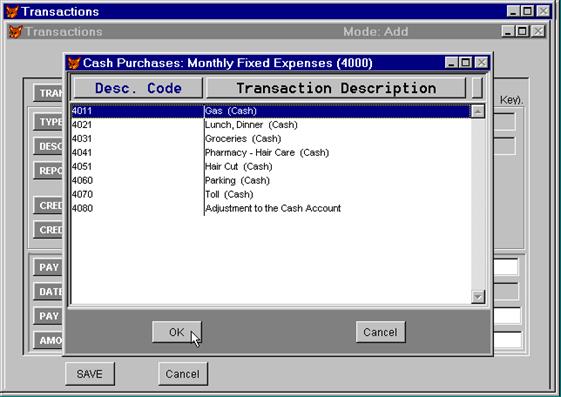This screenshot has width=561, height=397.
Task: Click the AMO label button behind dialog
Action: tap(49, 340)
